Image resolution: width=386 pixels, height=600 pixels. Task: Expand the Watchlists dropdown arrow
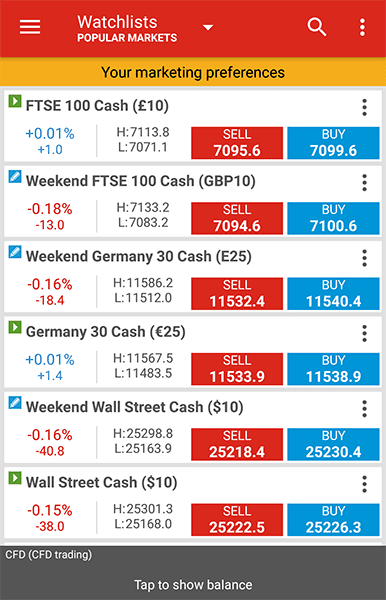click(208, 27)
